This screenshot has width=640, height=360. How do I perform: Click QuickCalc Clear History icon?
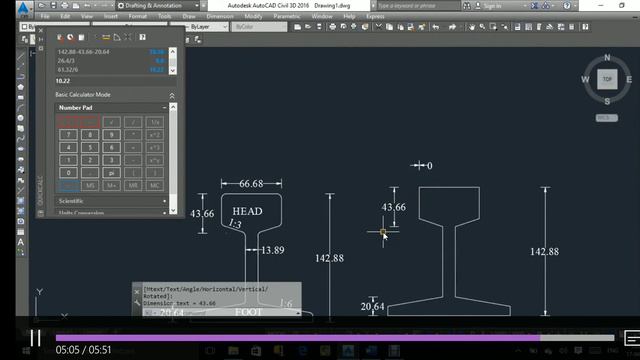pyautogui.click(x=71, y=38)
